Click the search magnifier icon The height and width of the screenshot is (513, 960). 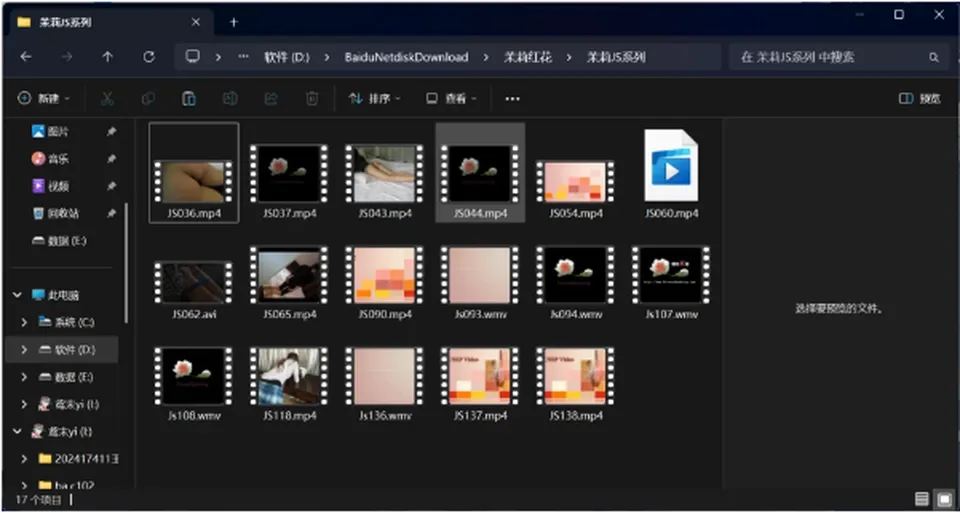click(x=934, y=58)
